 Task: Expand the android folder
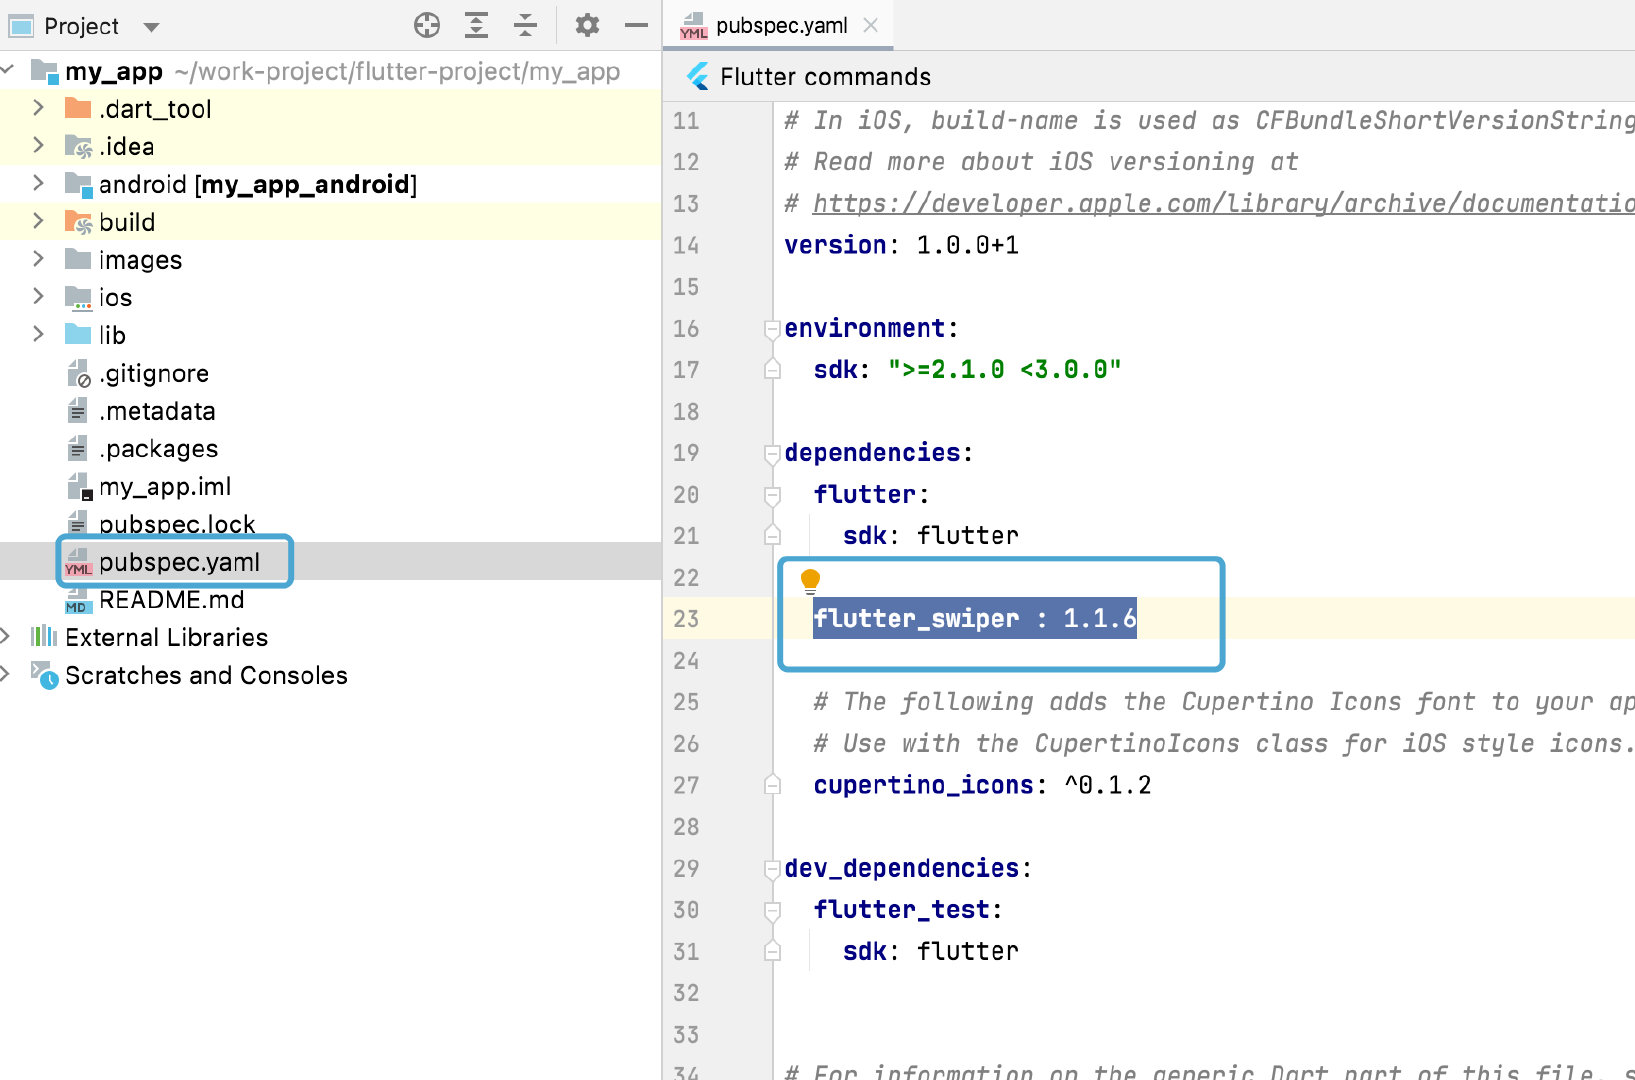38,183
